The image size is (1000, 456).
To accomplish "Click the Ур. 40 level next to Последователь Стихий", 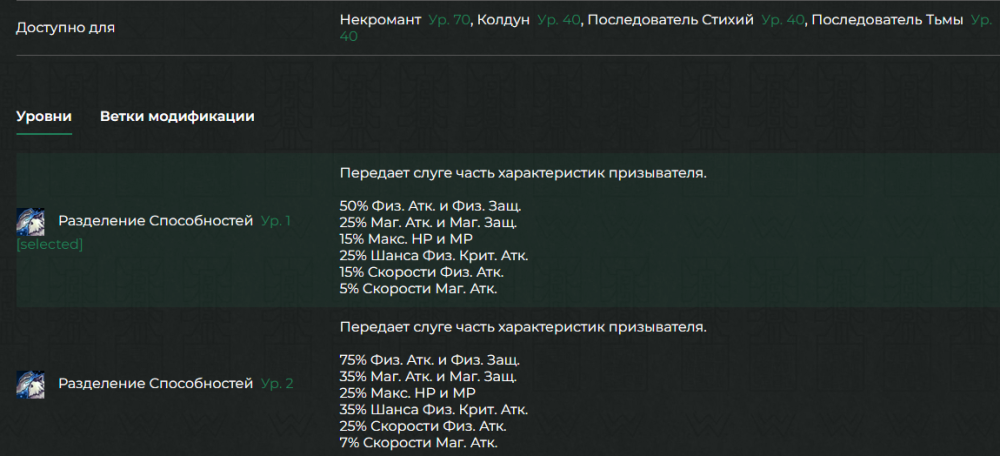I will (783, 20).
